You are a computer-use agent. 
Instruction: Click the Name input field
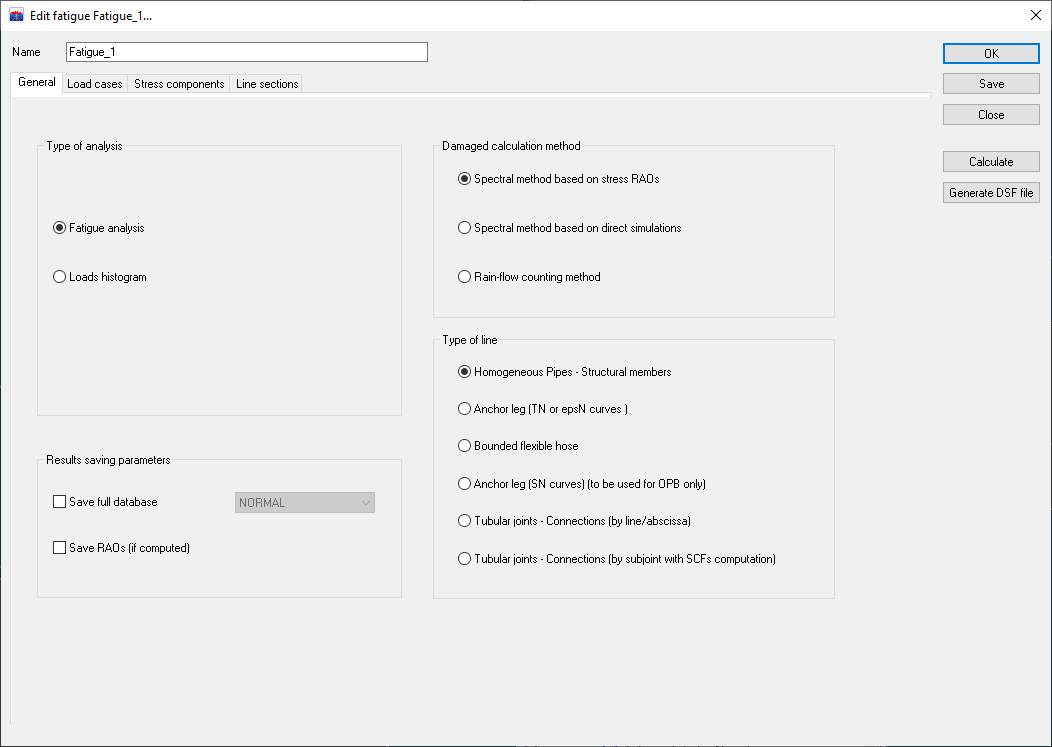click(246, 52)
